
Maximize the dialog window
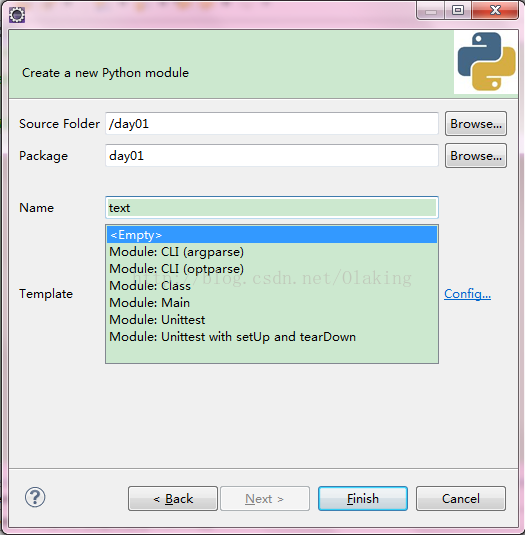(x=458, y=10)
